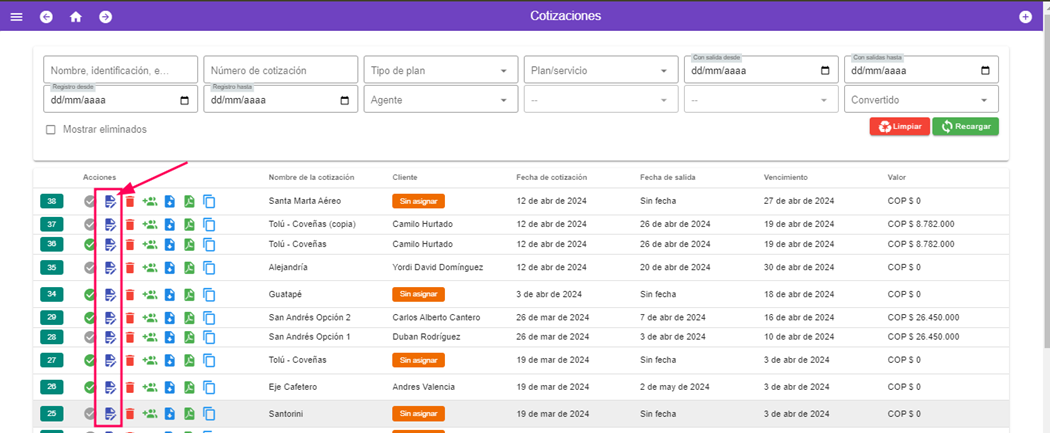Screen dimensions: 1050x433
Task: Click the green Recargar button
Action: (965, 127)
